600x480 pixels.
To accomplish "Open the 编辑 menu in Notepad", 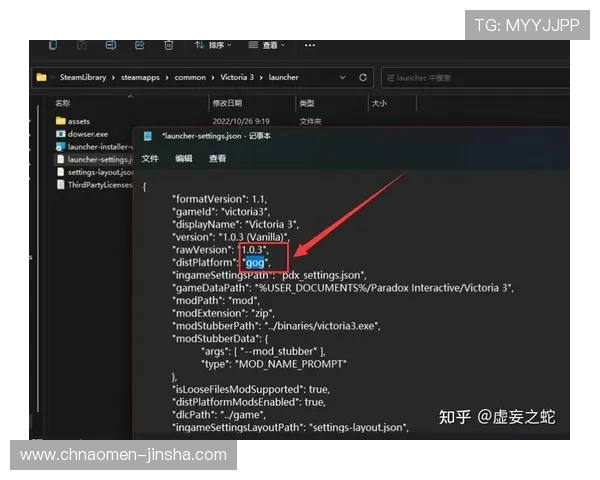I will coord(184,158).
